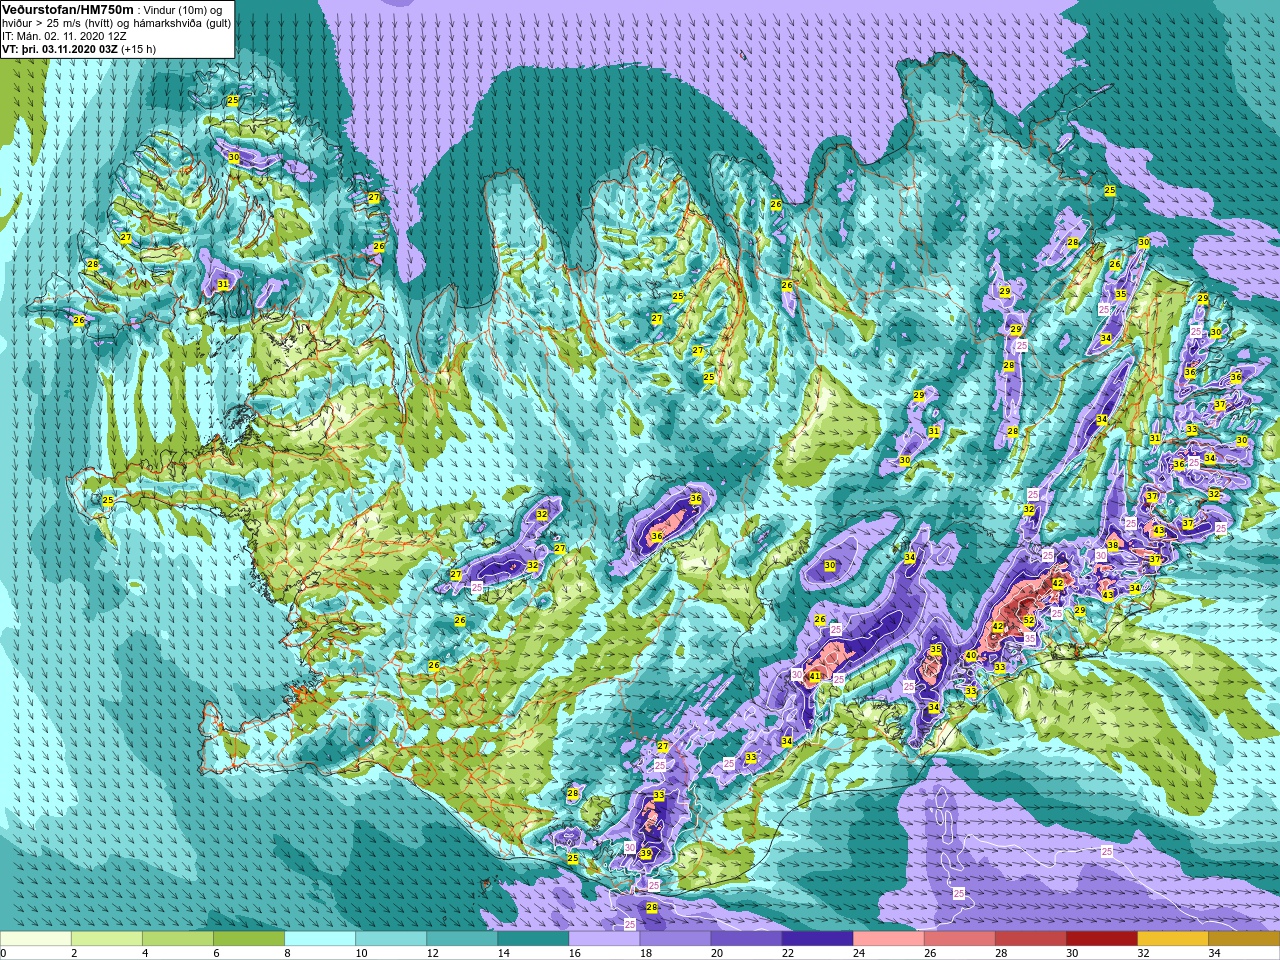Select the 20–22 m/s violet legend swatch

click(x=746, y=939)
